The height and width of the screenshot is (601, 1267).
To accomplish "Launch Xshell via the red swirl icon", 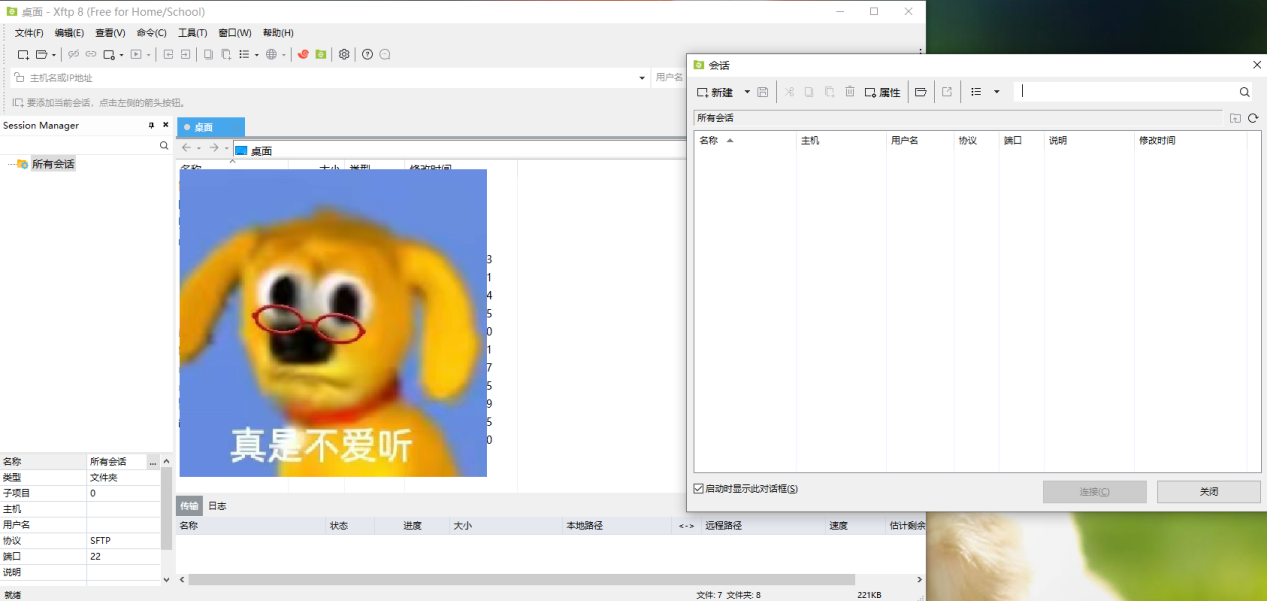I will (x=303, y=54).
